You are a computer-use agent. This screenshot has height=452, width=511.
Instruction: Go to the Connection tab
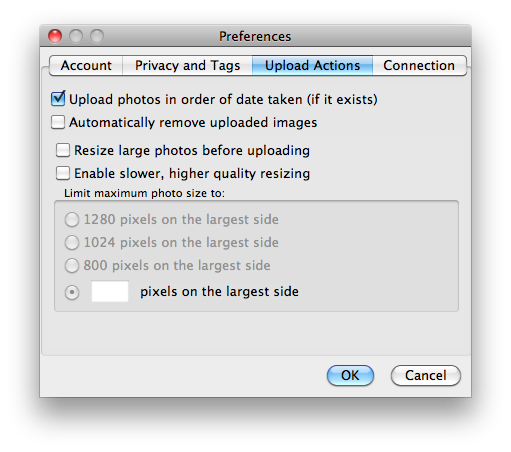(x=419, y=65)
